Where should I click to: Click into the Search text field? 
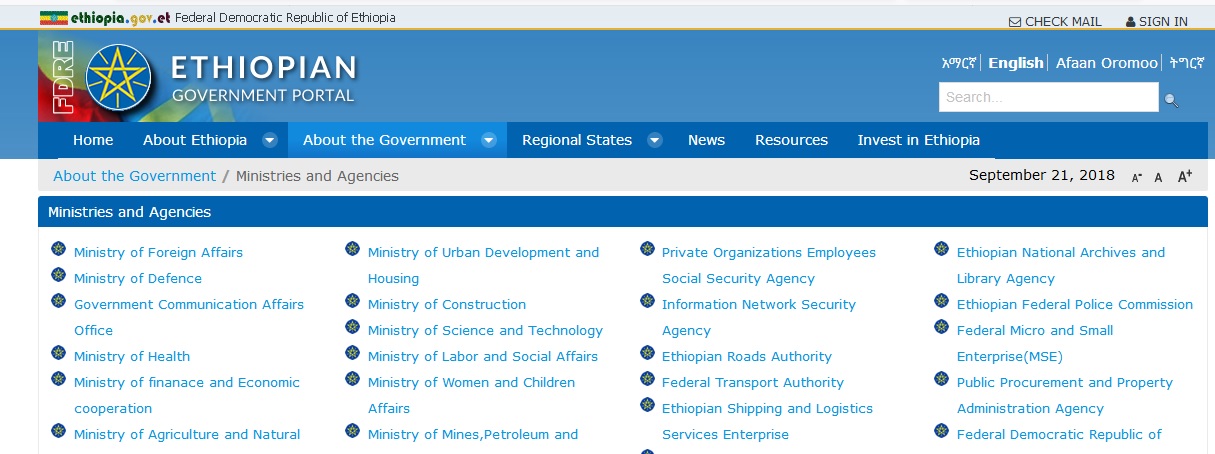pyautogui.click(x=1047, y=97)
